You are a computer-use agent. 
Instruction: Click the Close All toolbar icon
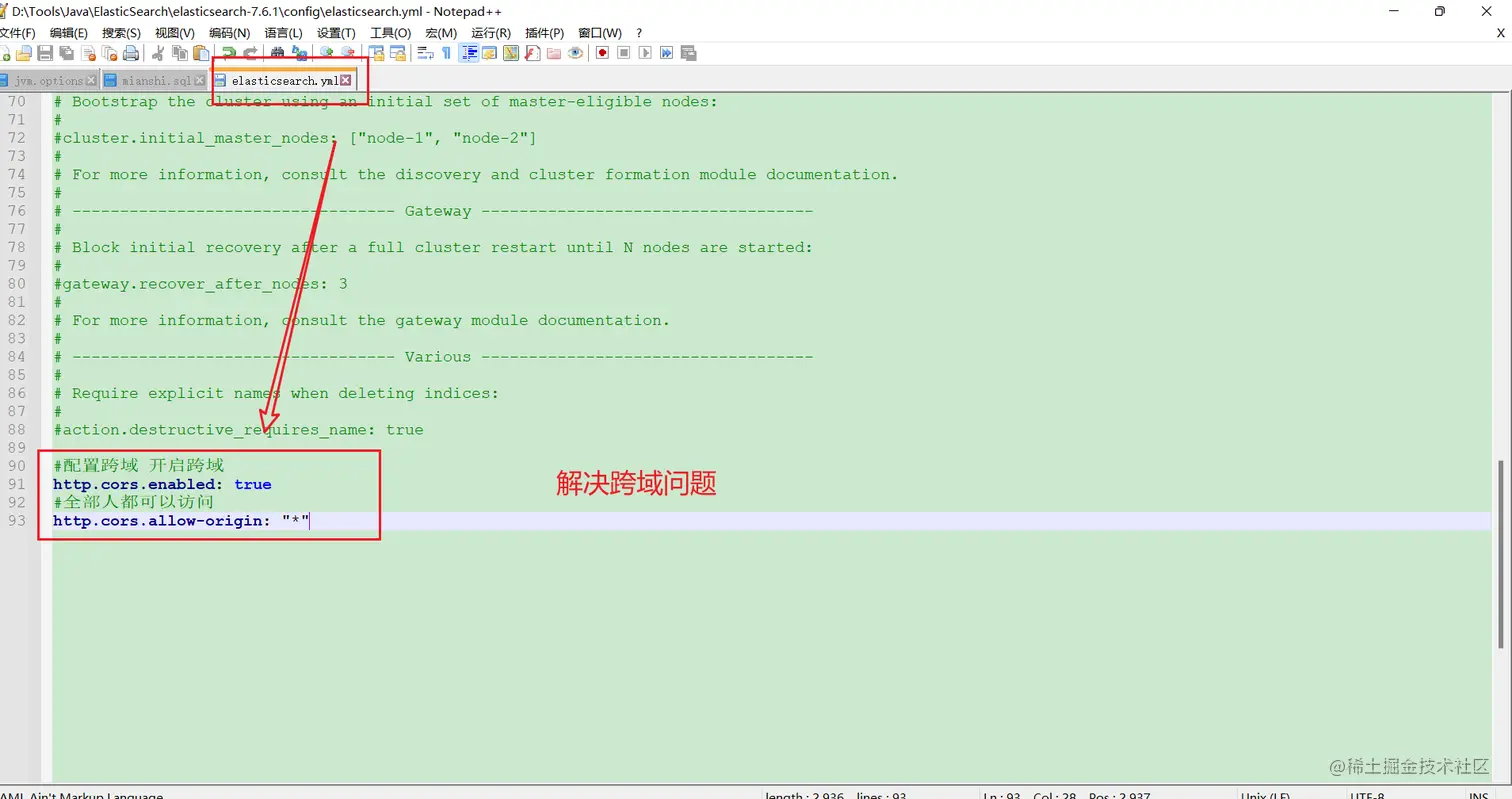(x=110, y=53)
